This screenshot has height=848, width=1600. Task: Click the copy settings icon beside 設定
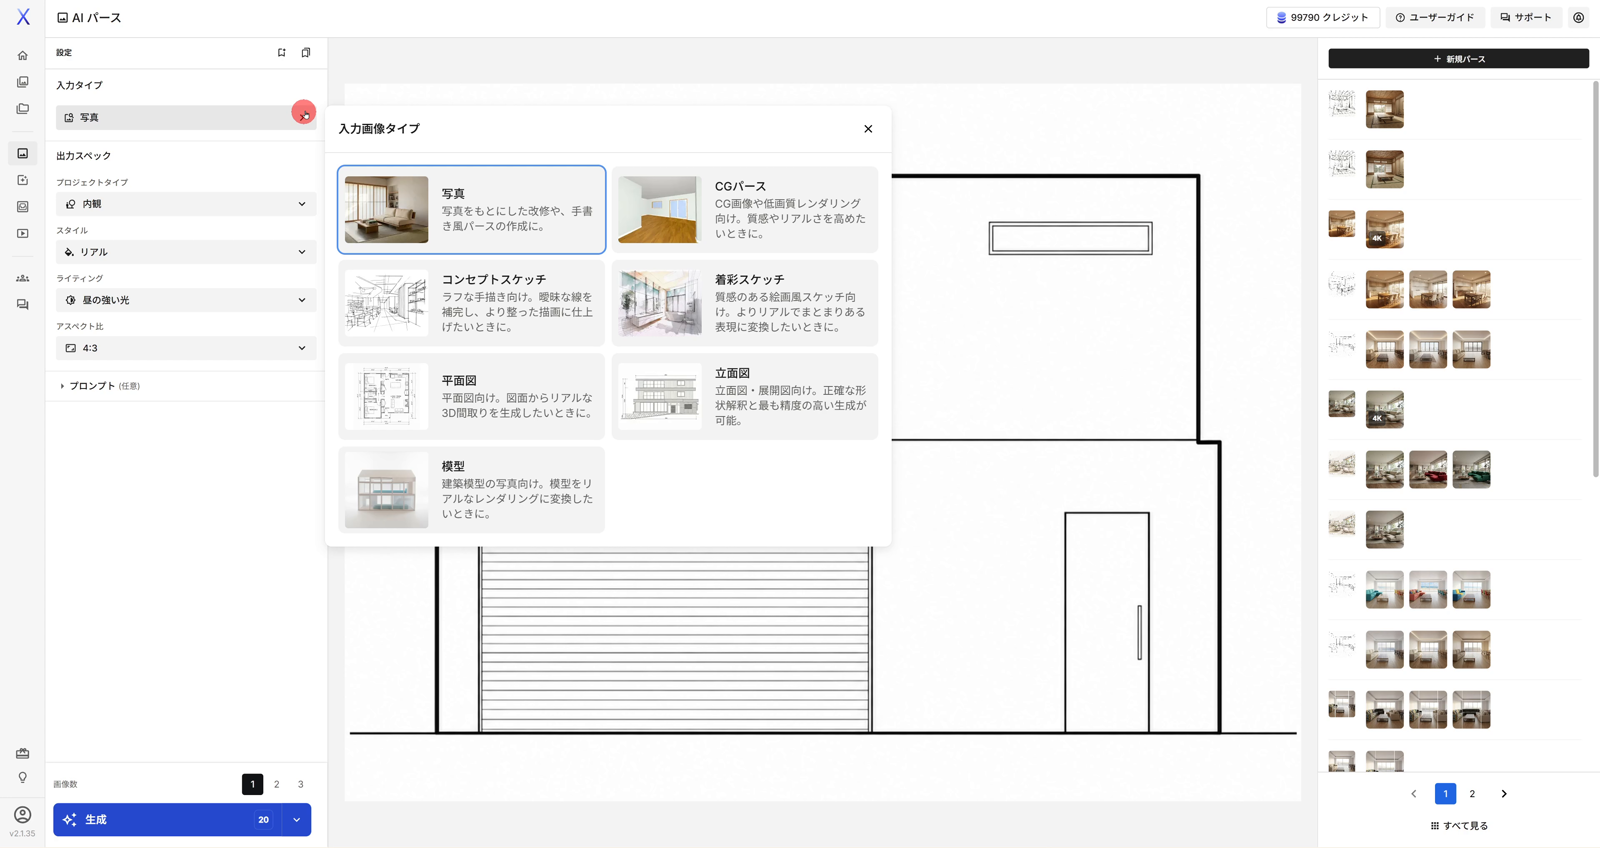306,53
